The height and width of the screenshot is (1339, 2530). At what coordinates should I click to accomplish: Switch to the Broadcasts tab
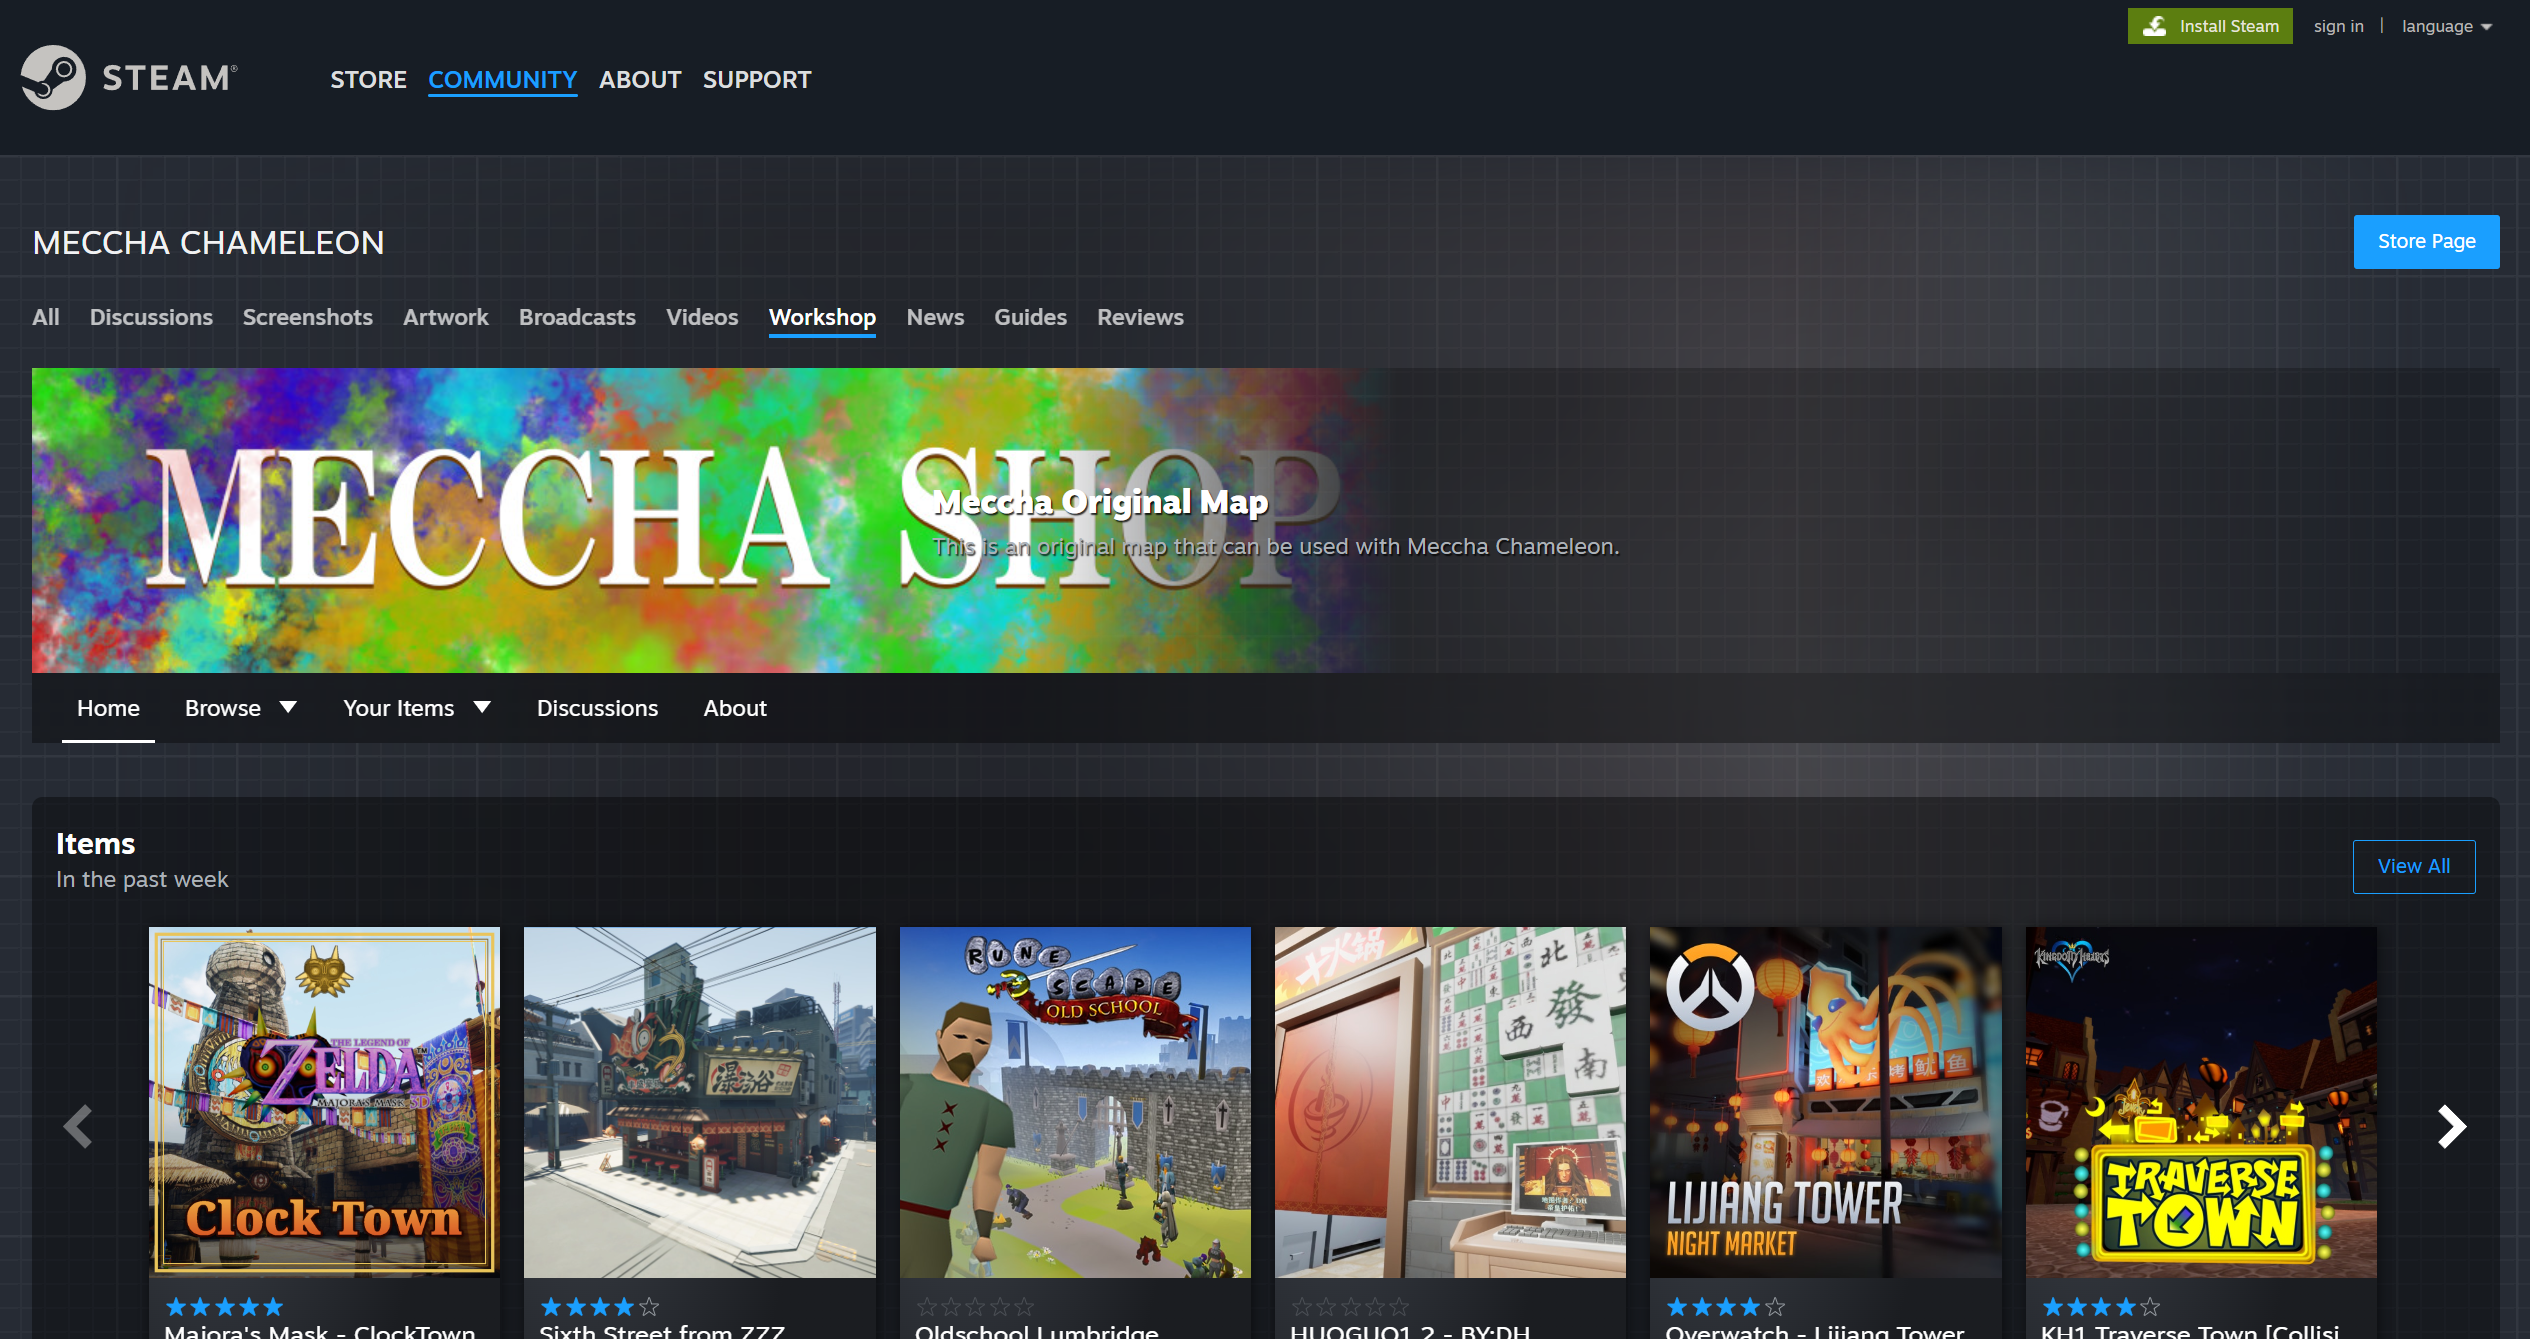[x=577, y=317]
